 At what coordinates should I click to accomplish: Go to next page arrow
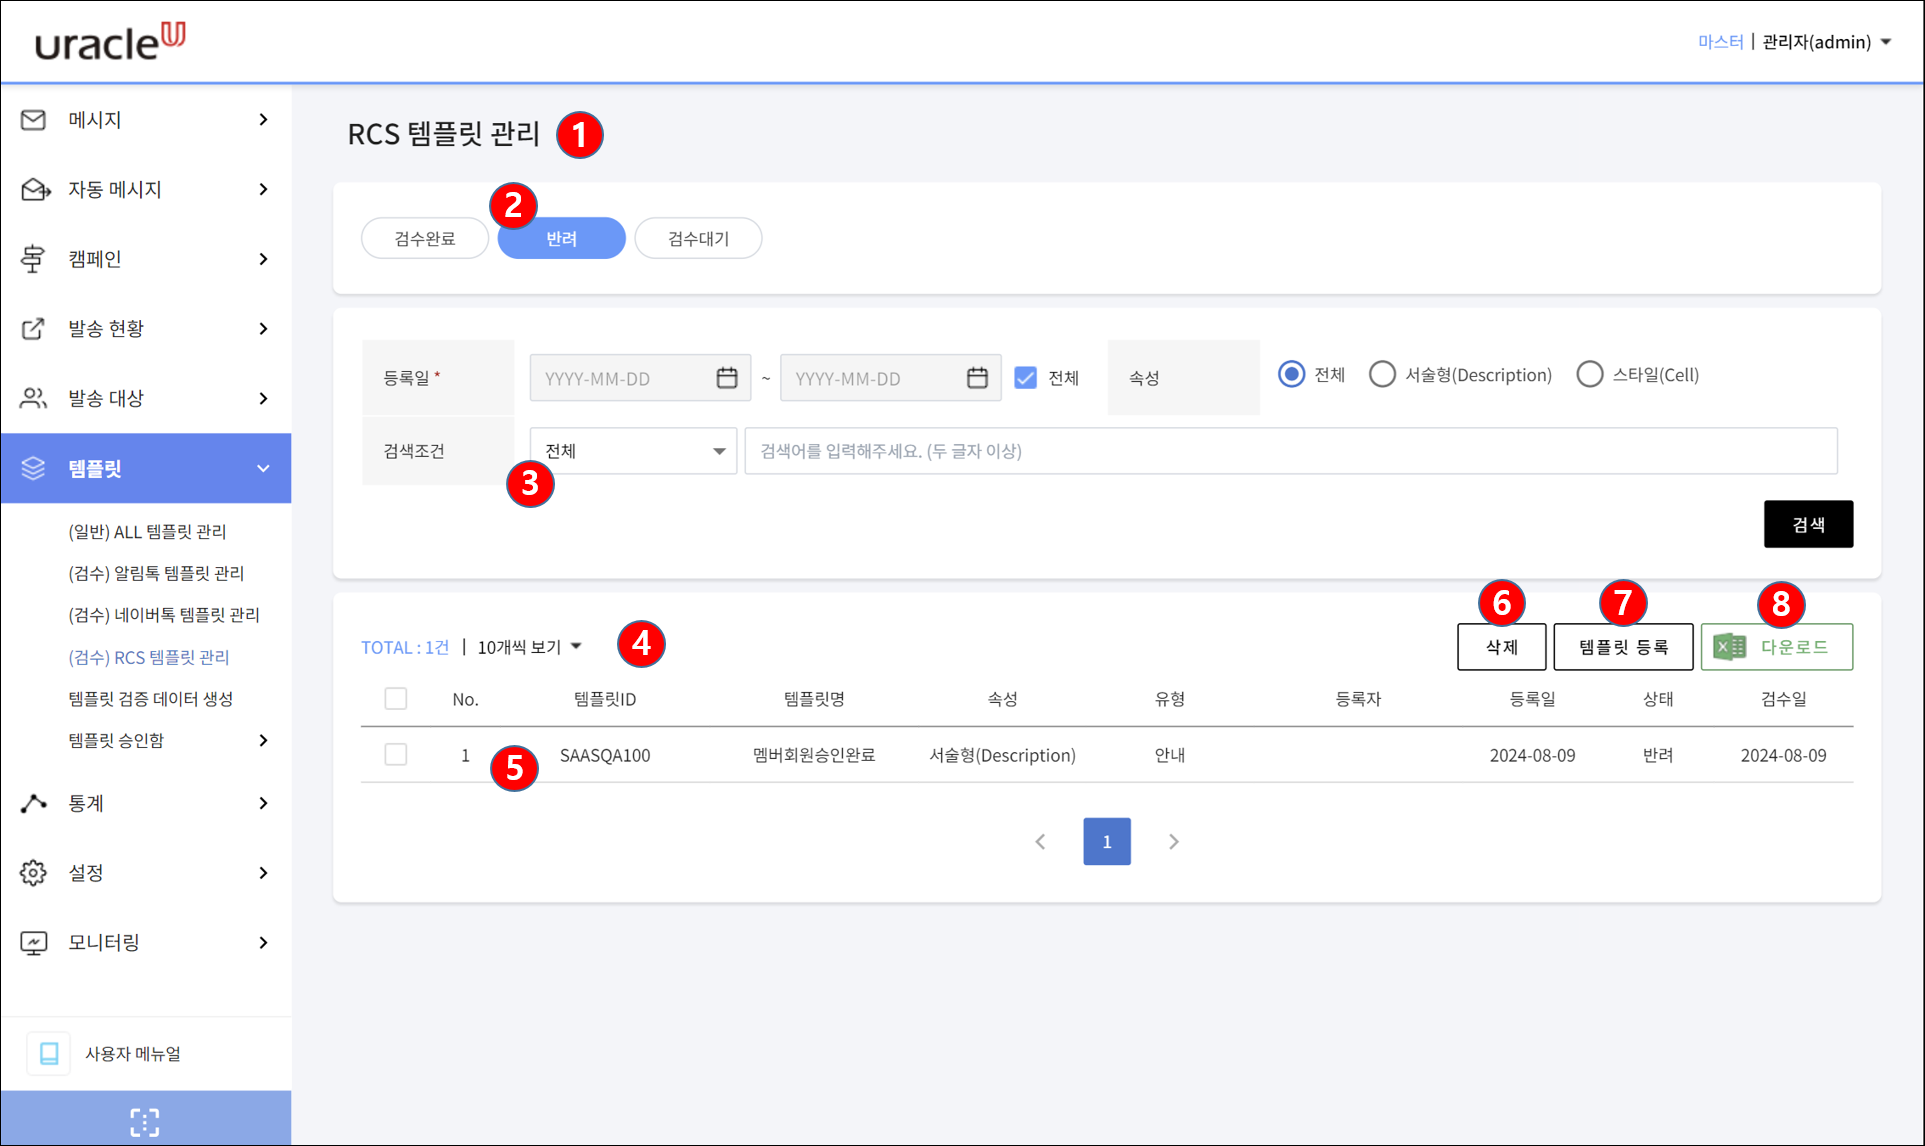pyautogui.click(x=1174, y=842)
